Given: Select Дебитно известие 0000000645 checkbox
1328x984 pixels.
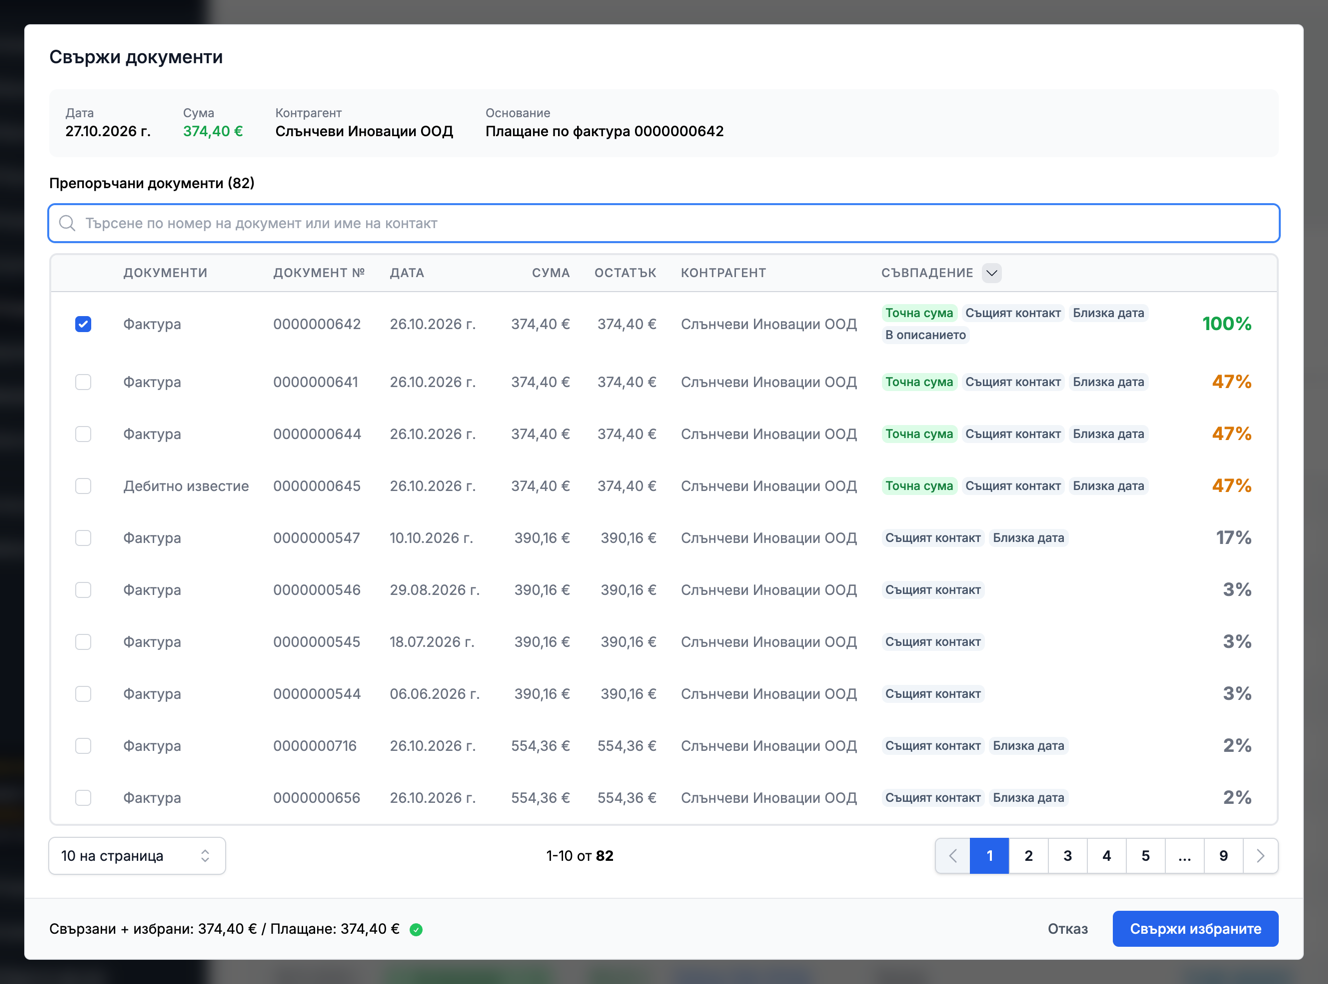Looking at the screenshot, I should pyautogui.click(x=83, y=486).
